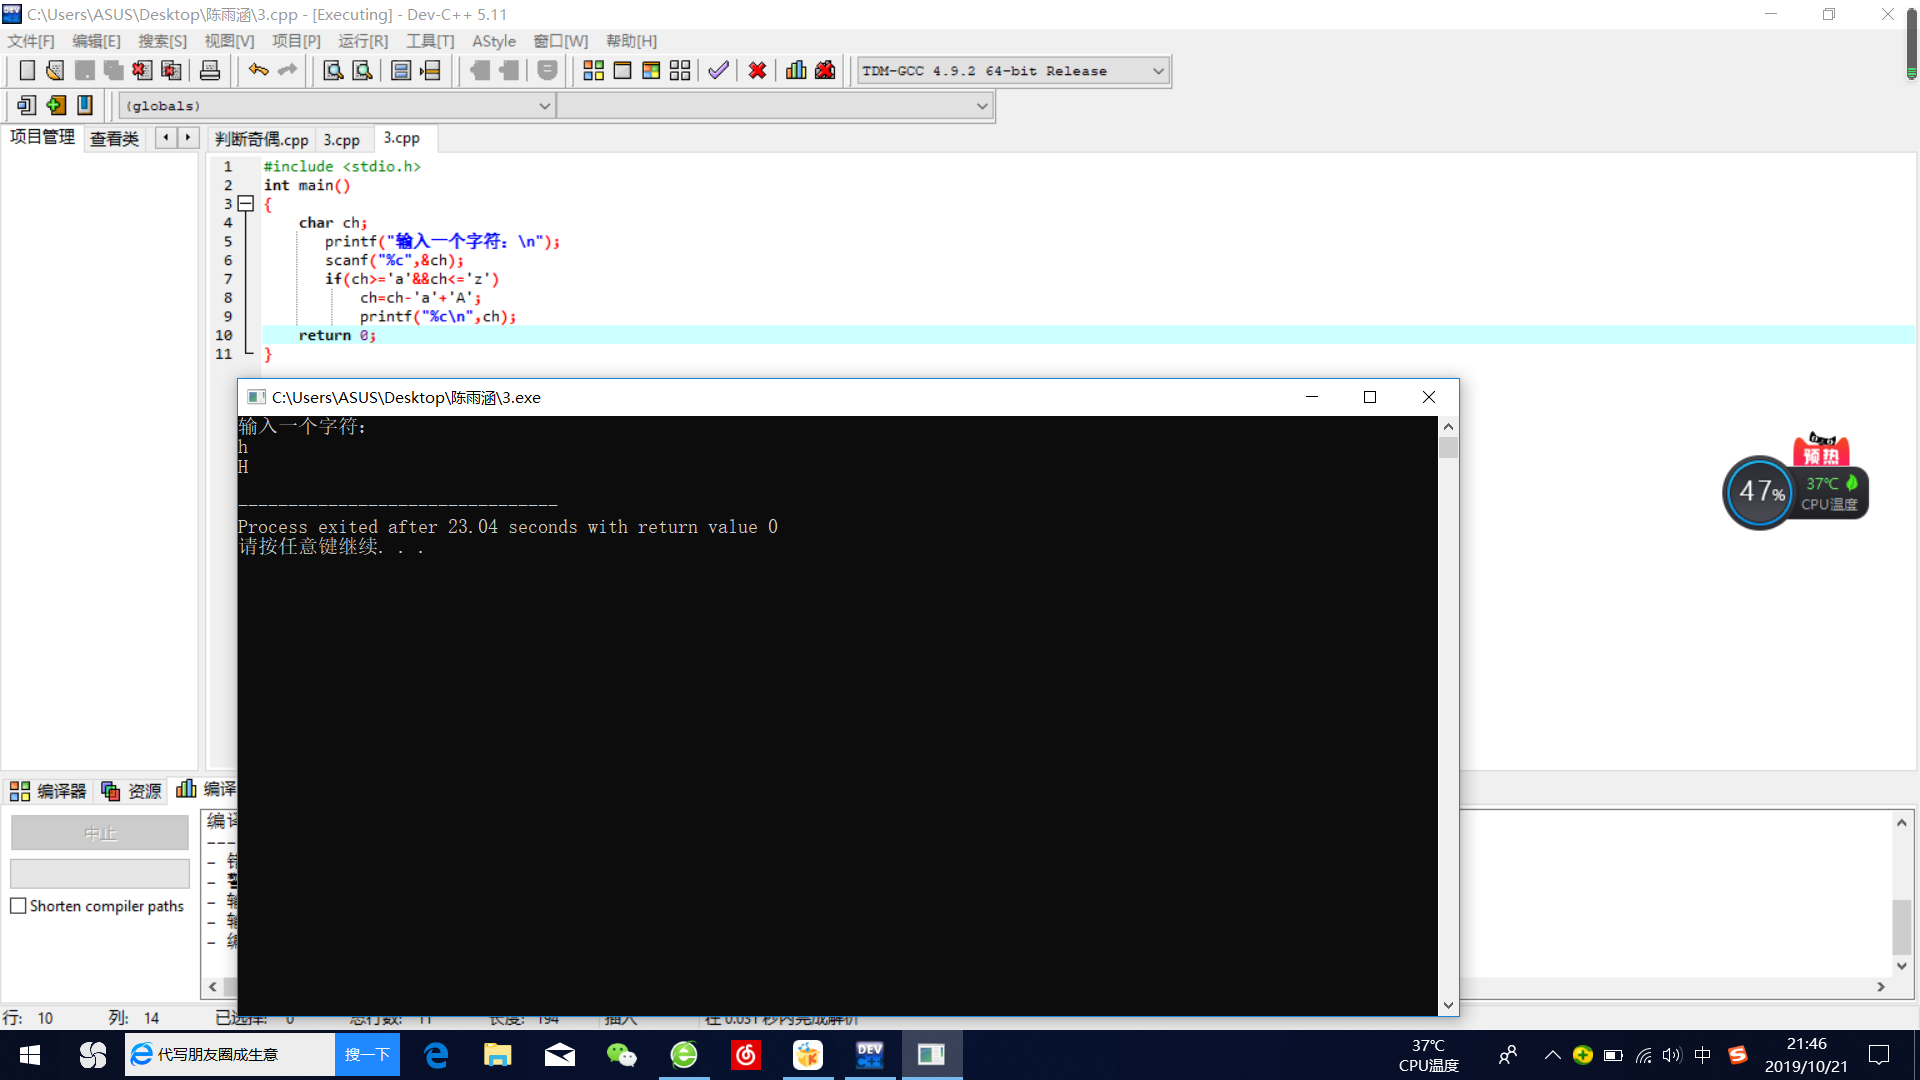Click the Print toolbar icon
This screenshot has height=1080, width=1920.
click(x=210, y=70)
